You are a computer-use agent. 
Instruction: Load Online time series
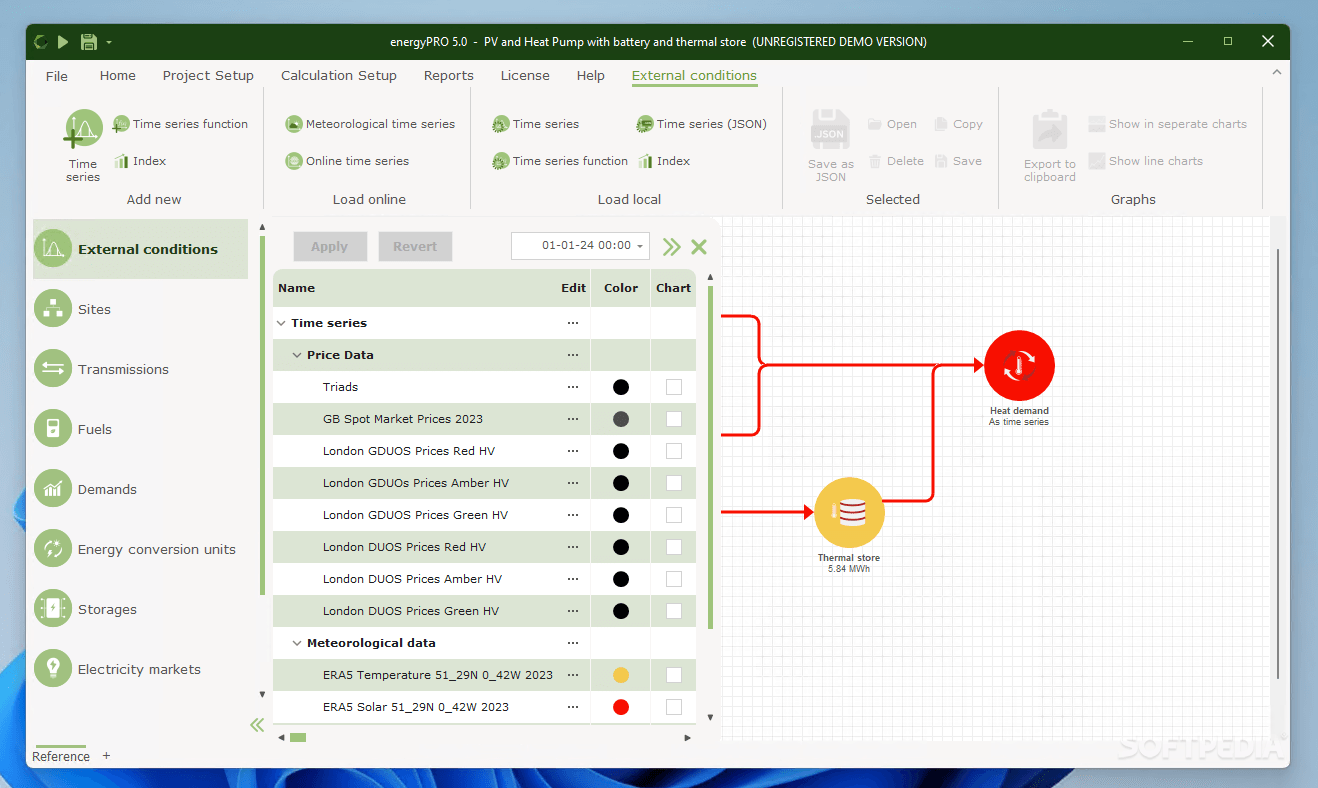coord(347,161)
